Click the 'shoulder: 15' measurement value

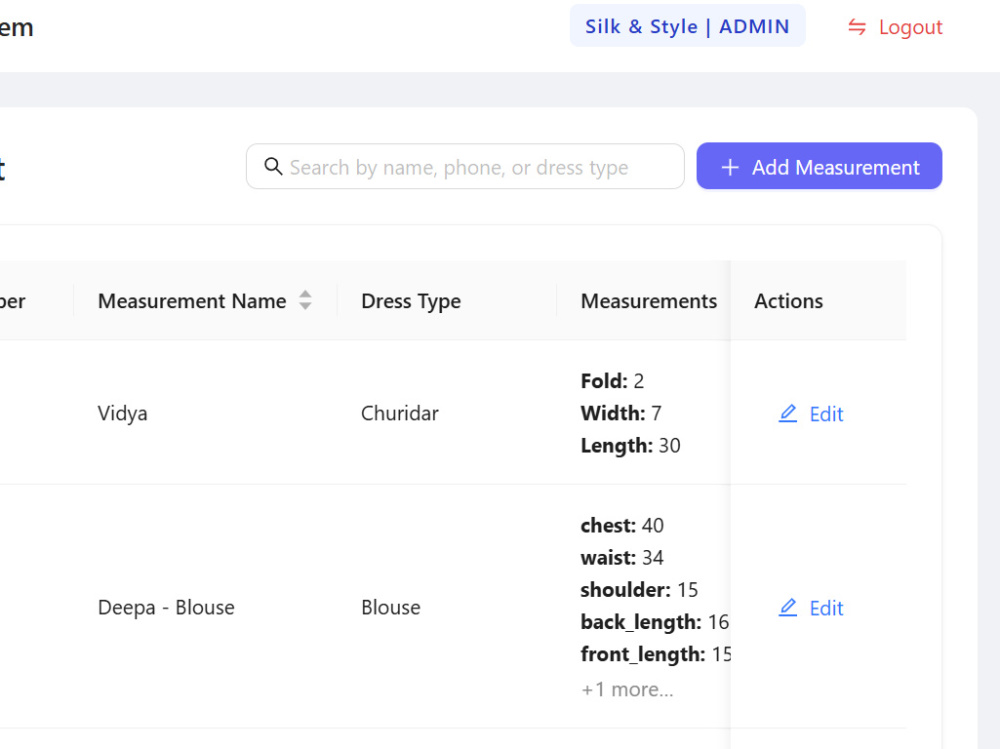[639, 590]
